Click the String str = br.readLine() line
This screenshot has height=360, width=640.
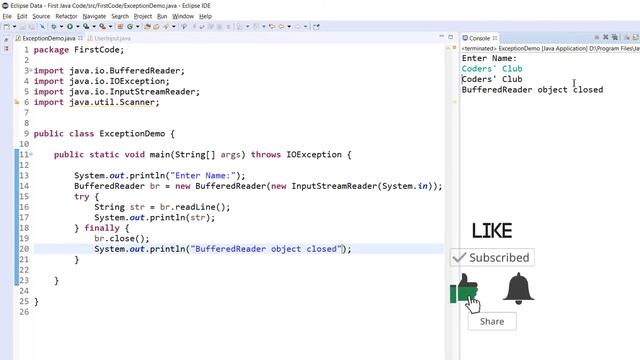click(162, 207)
